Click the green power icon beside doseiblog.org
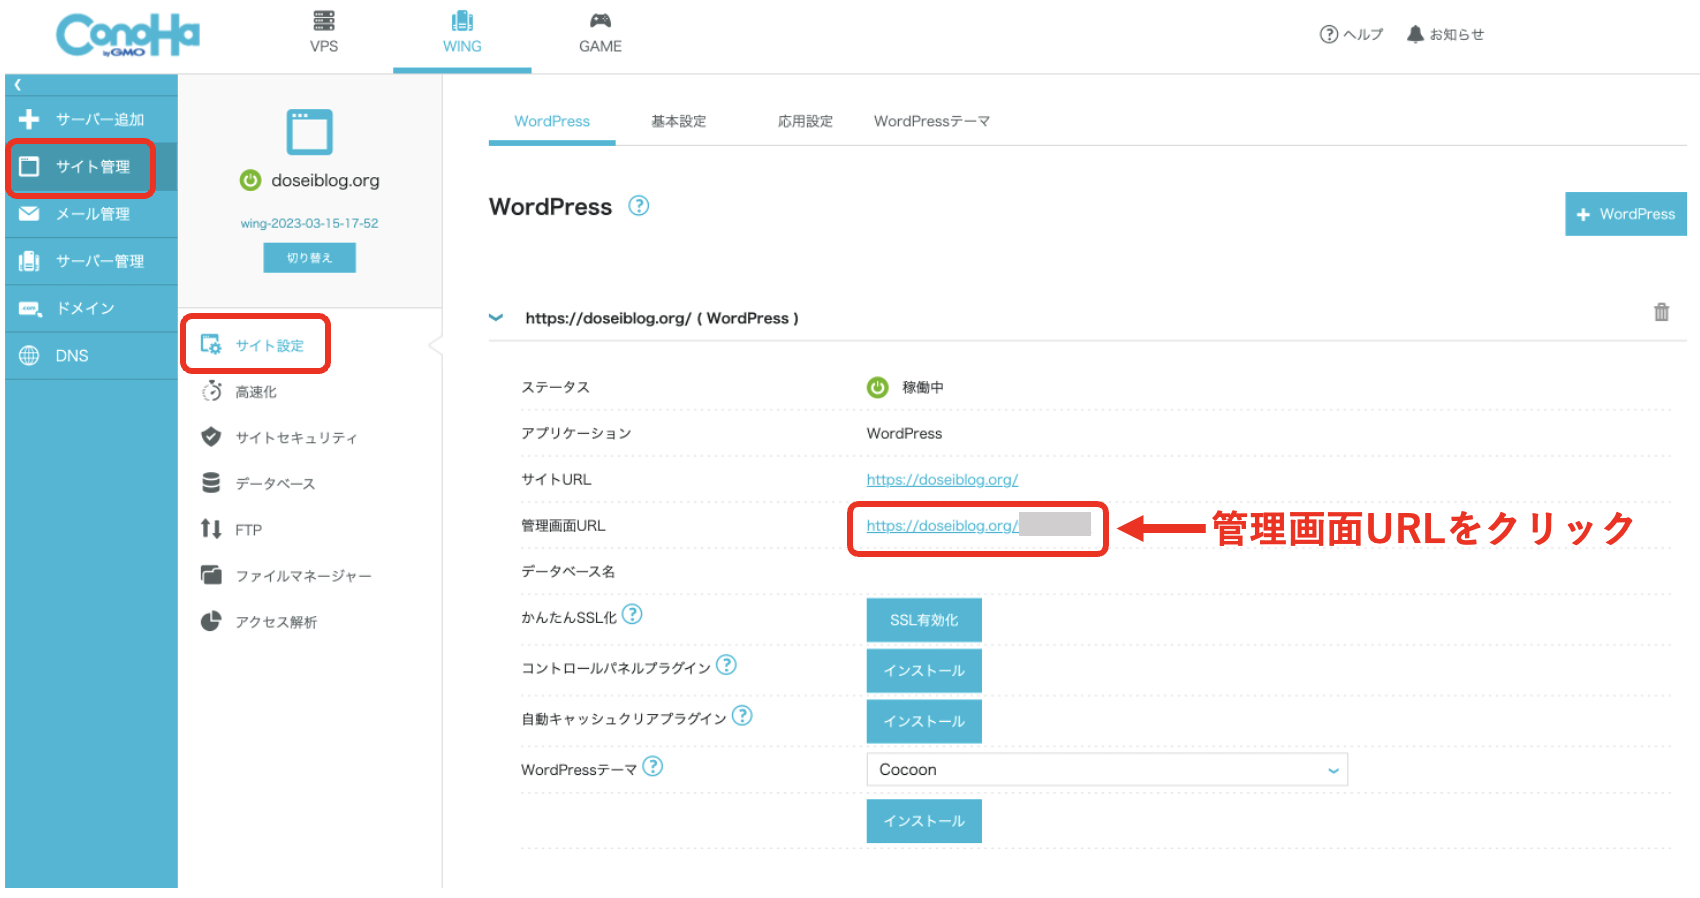 point(250,180)
